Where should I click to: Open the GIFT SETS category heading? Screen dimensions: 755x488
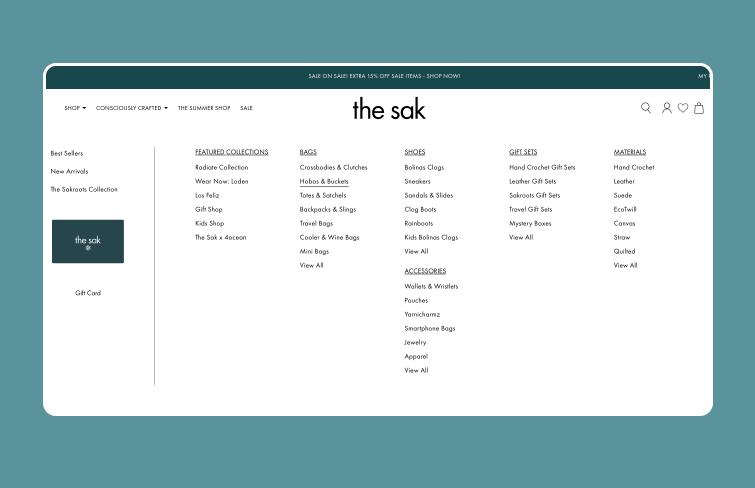(523, 152)
